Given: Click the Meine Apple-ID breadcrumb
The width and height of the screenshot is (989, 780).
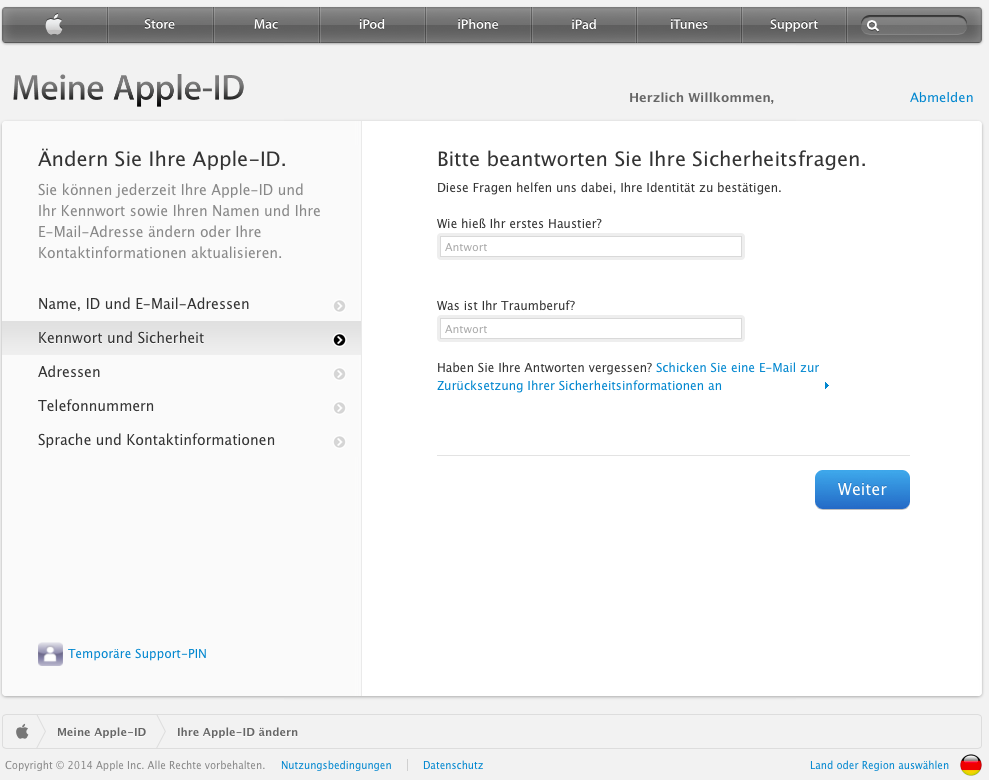Looking at the screenshot, I should click(x=102, y=732).
